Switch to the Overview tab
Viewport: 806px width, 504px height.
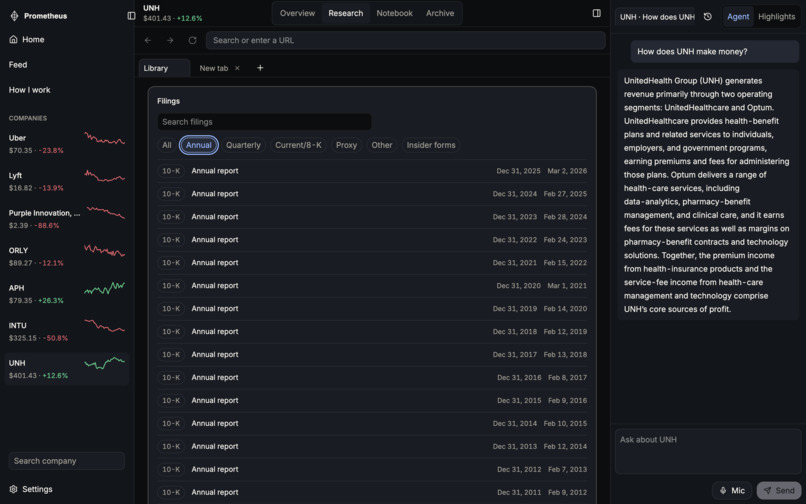297,13
